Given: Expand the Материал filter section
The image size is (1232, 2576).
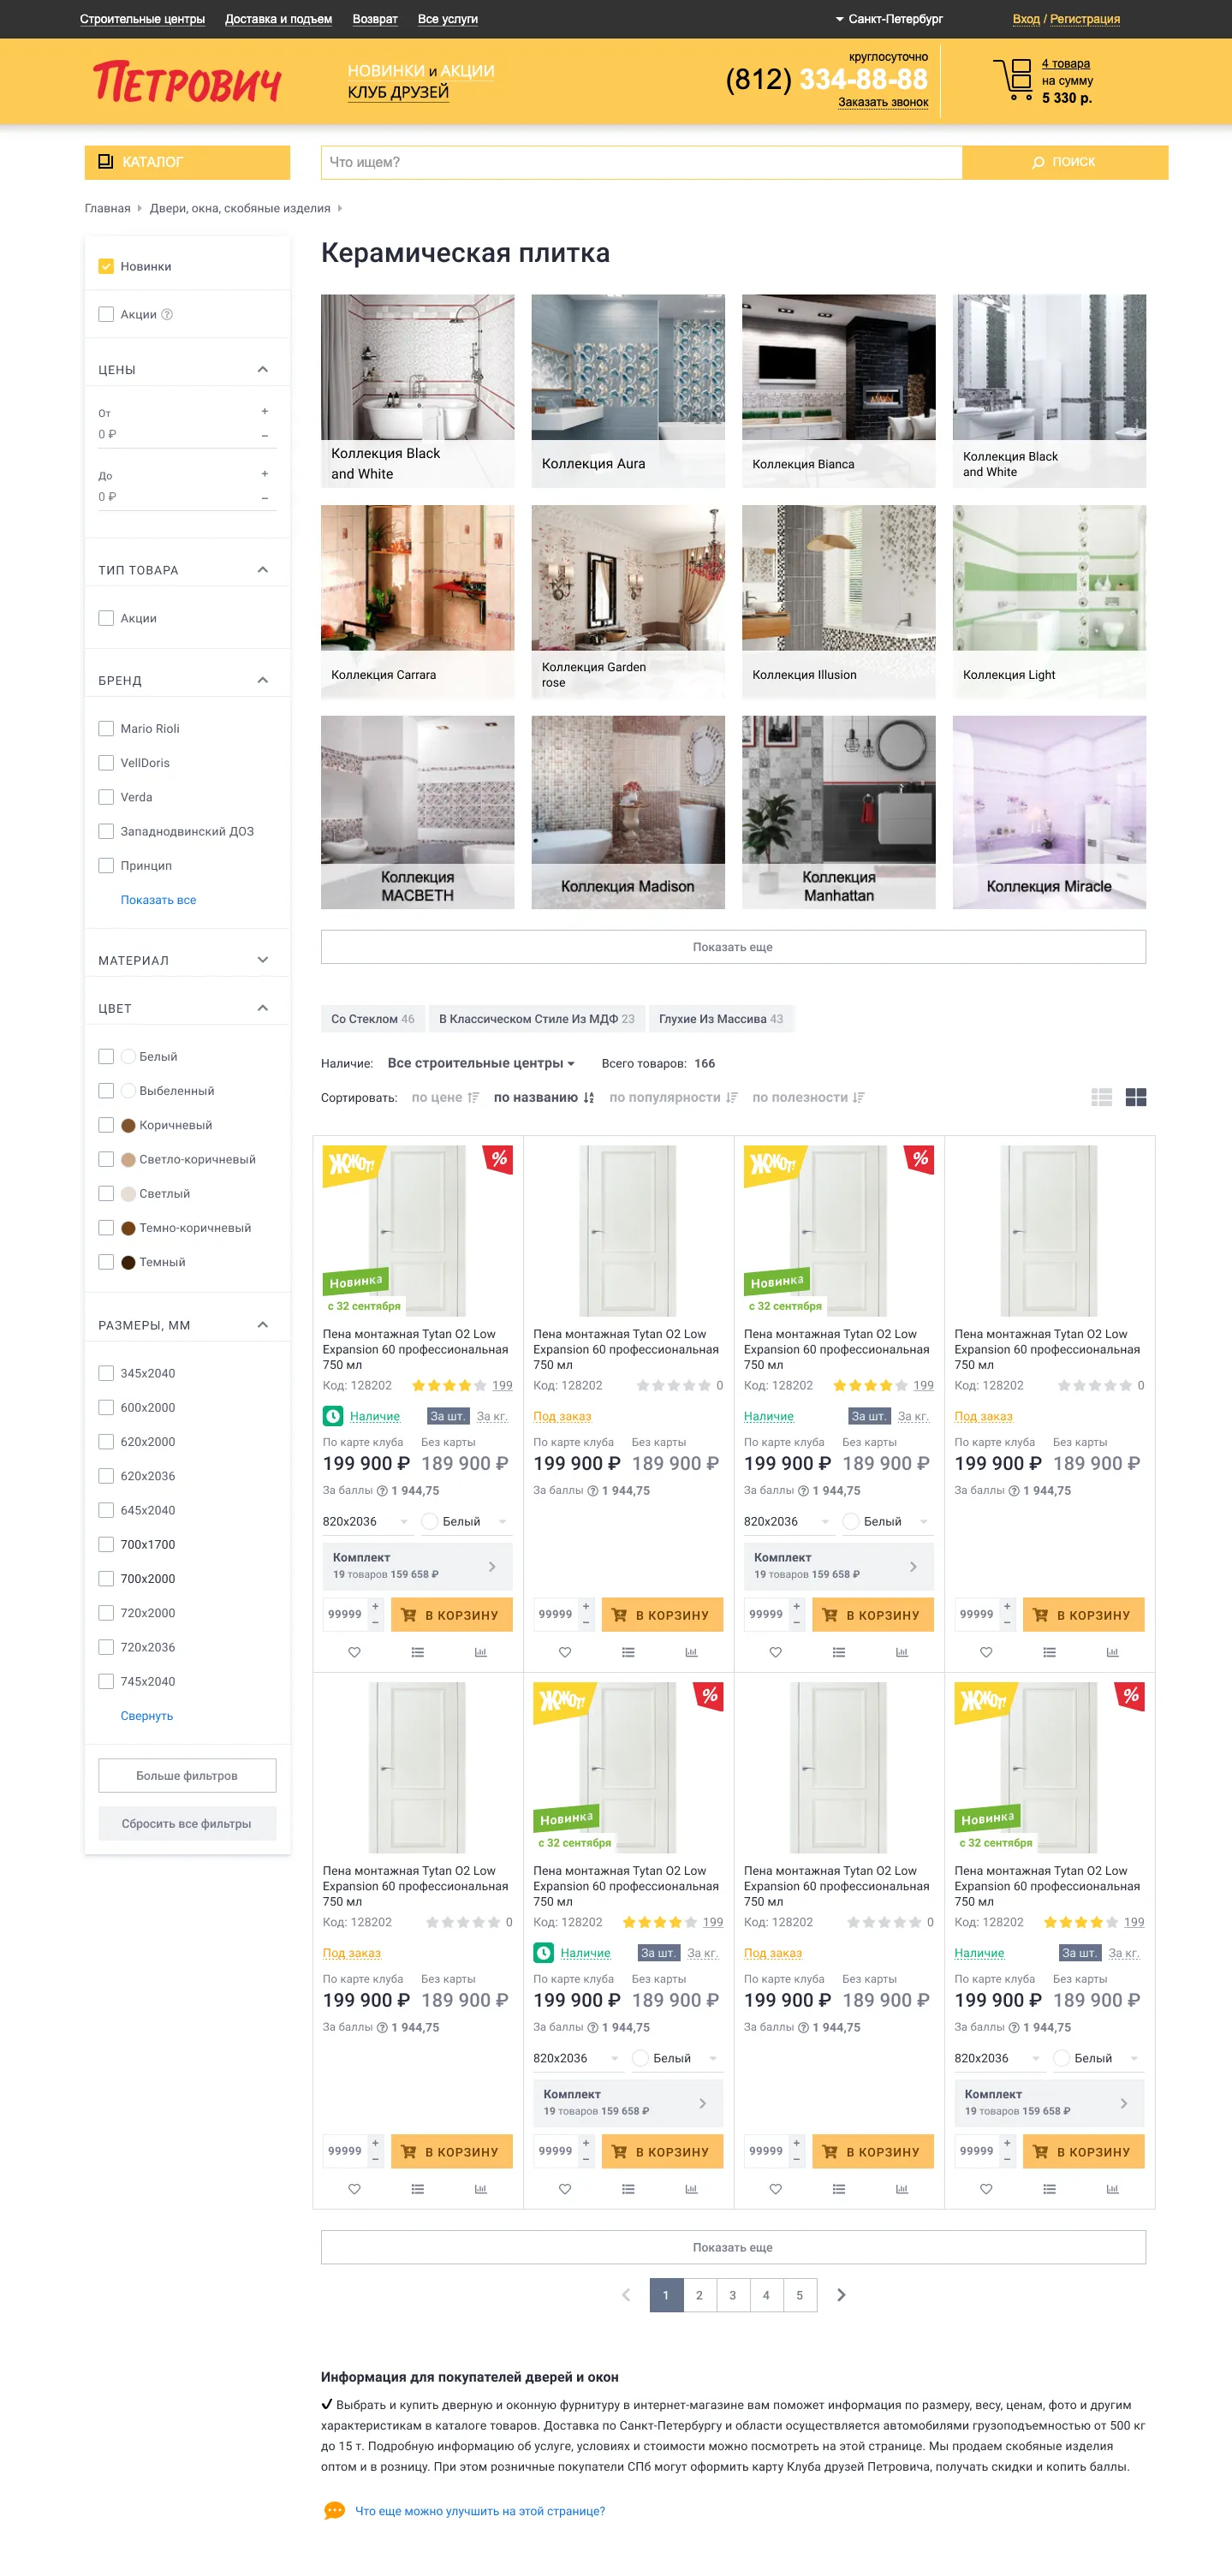Looking at the screenshot, I should pyautogui.click(x=187, y=960).
